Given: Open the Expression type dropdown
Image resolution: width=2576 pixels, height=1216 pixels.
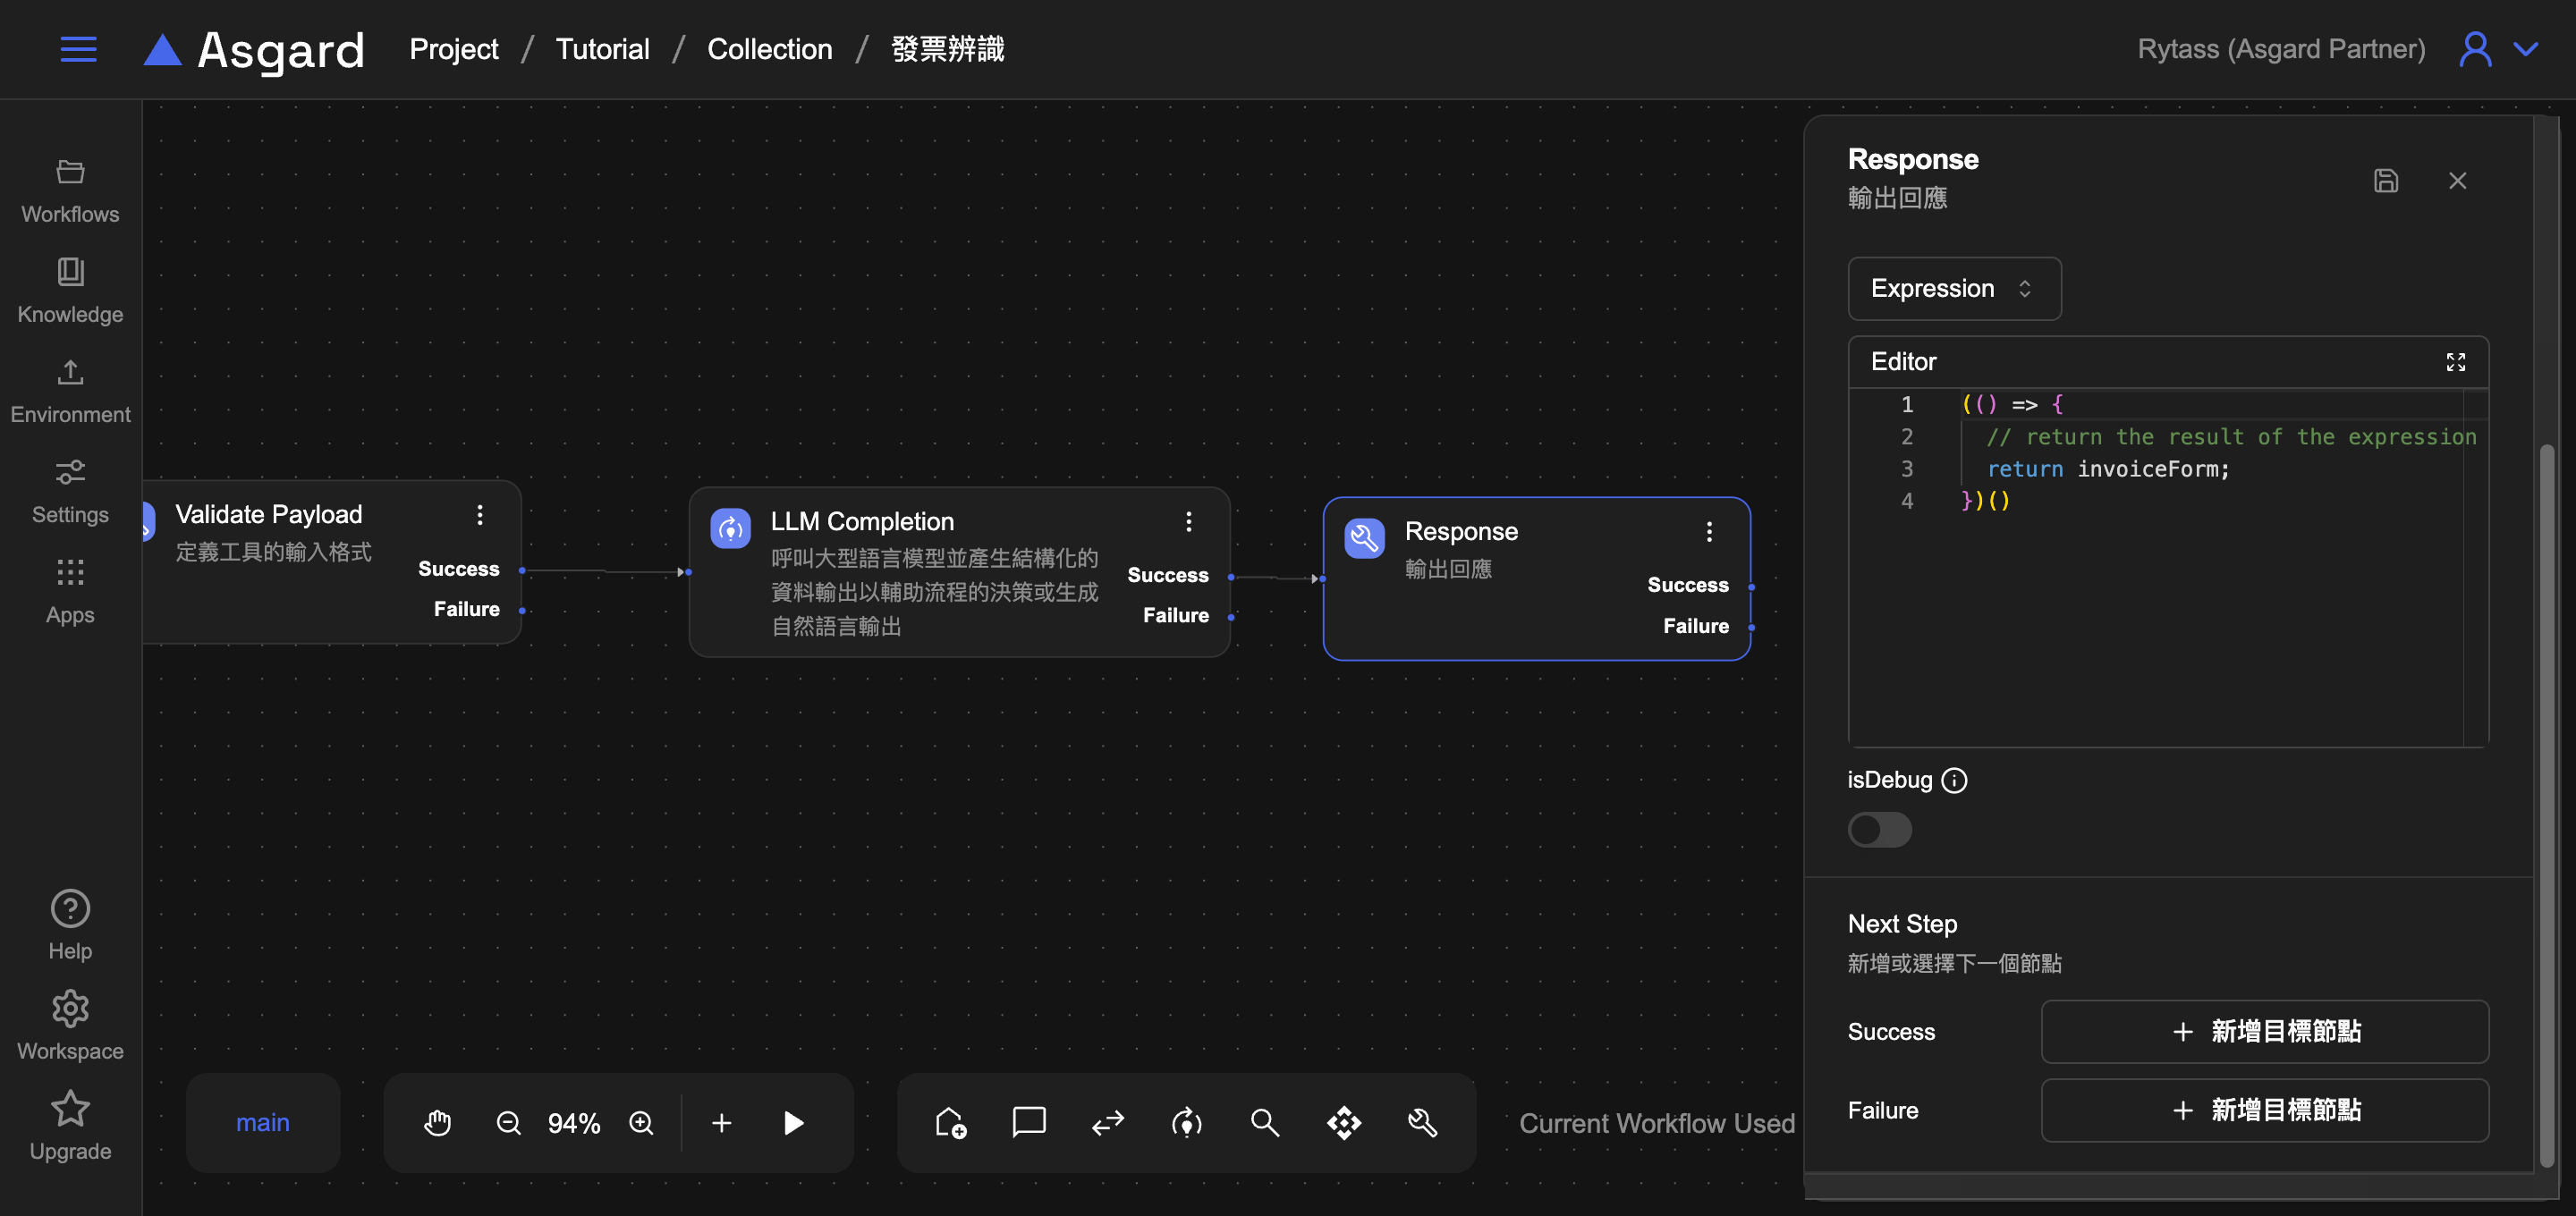Looking at the screenshot, I should pyautogui.click(x=1953, y=289).
